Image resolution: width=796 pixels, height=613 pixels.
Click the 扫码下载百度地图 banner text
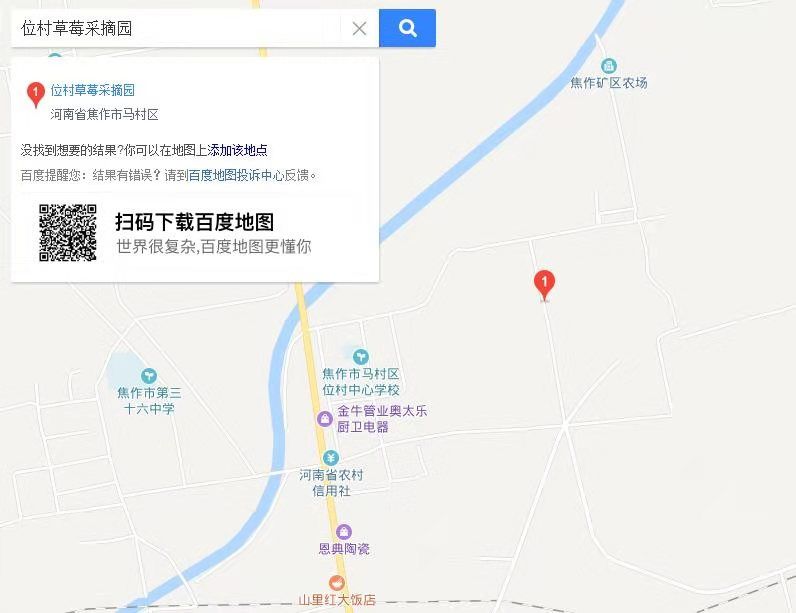point(194,222)
